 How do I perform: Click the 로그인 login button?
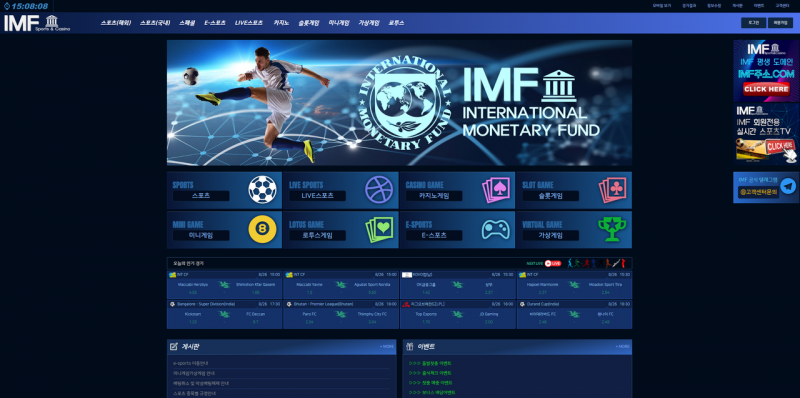tap(753, 23)
